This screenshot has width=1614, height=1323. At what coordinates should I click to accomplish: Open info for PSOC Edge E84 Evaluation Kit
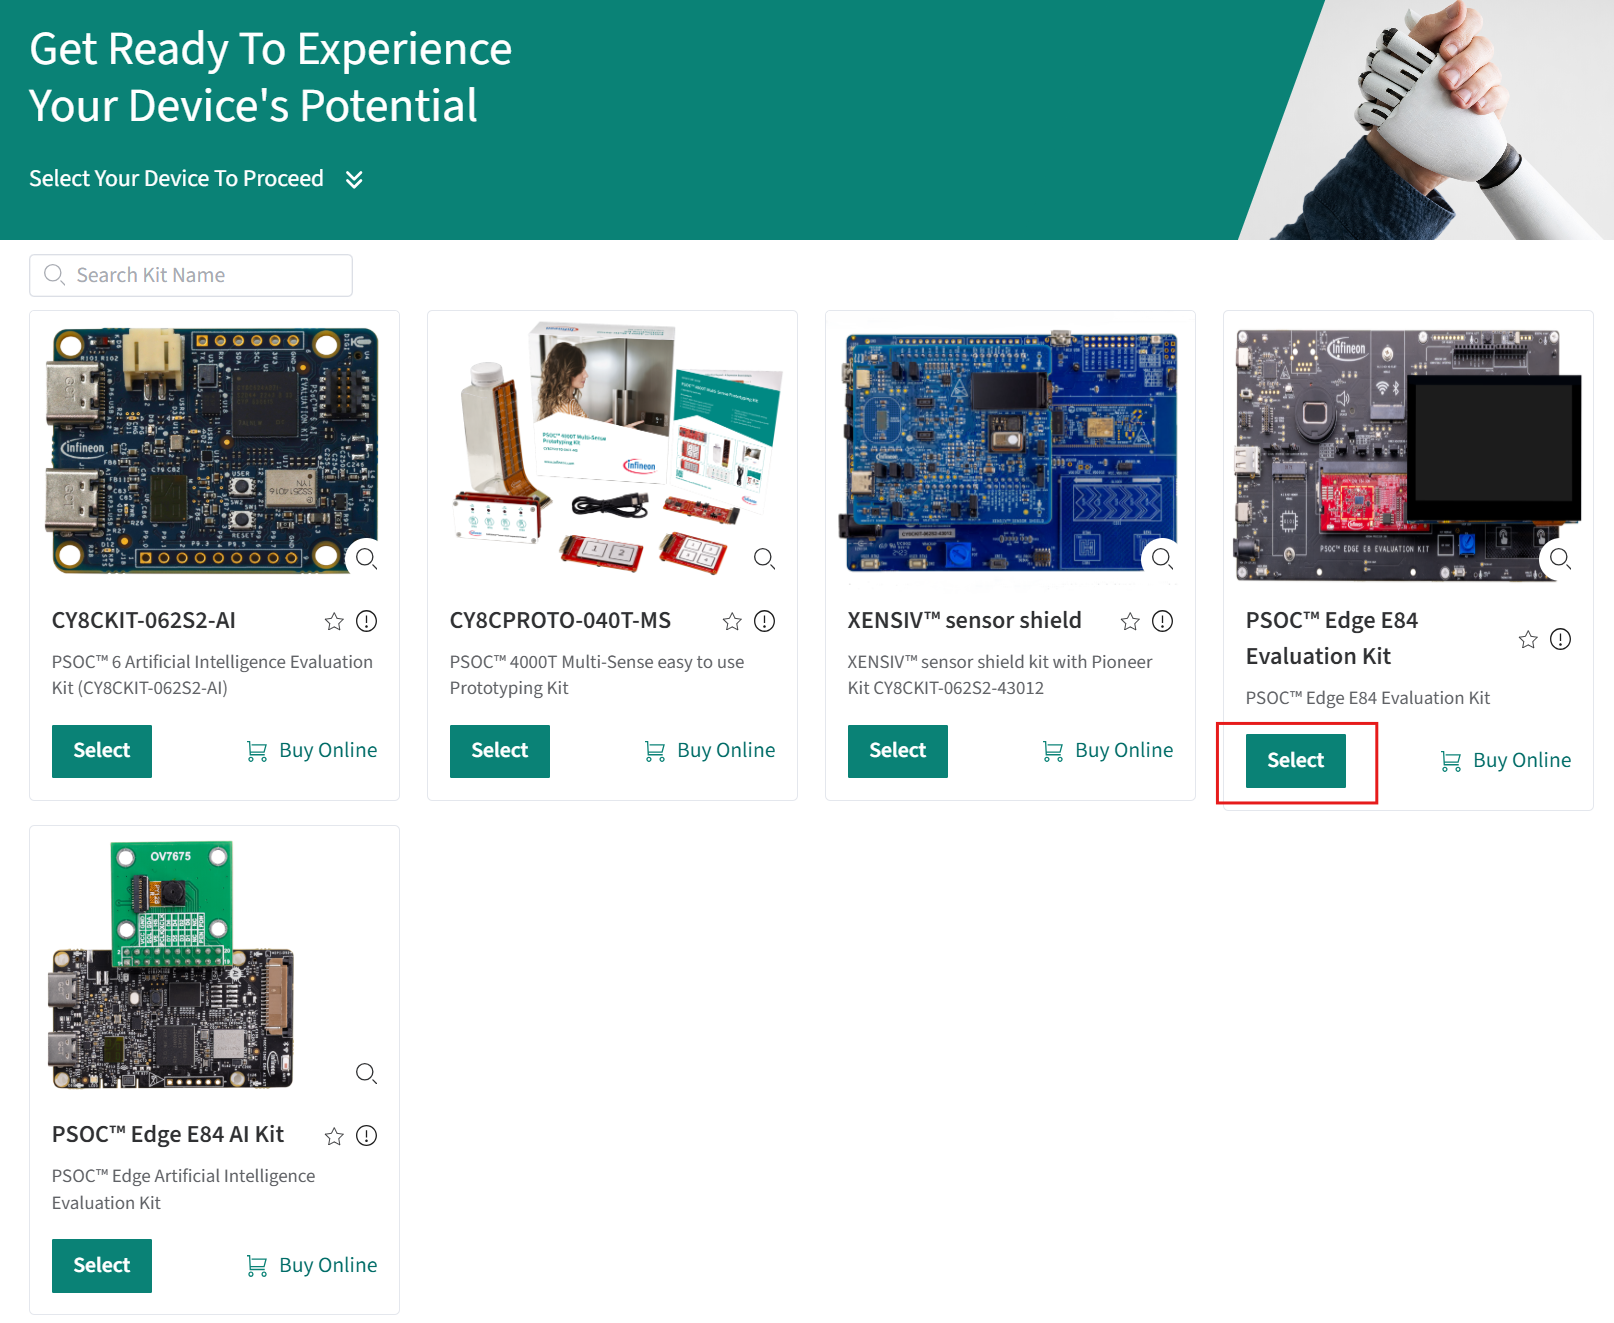click(x=1560, y=640)
